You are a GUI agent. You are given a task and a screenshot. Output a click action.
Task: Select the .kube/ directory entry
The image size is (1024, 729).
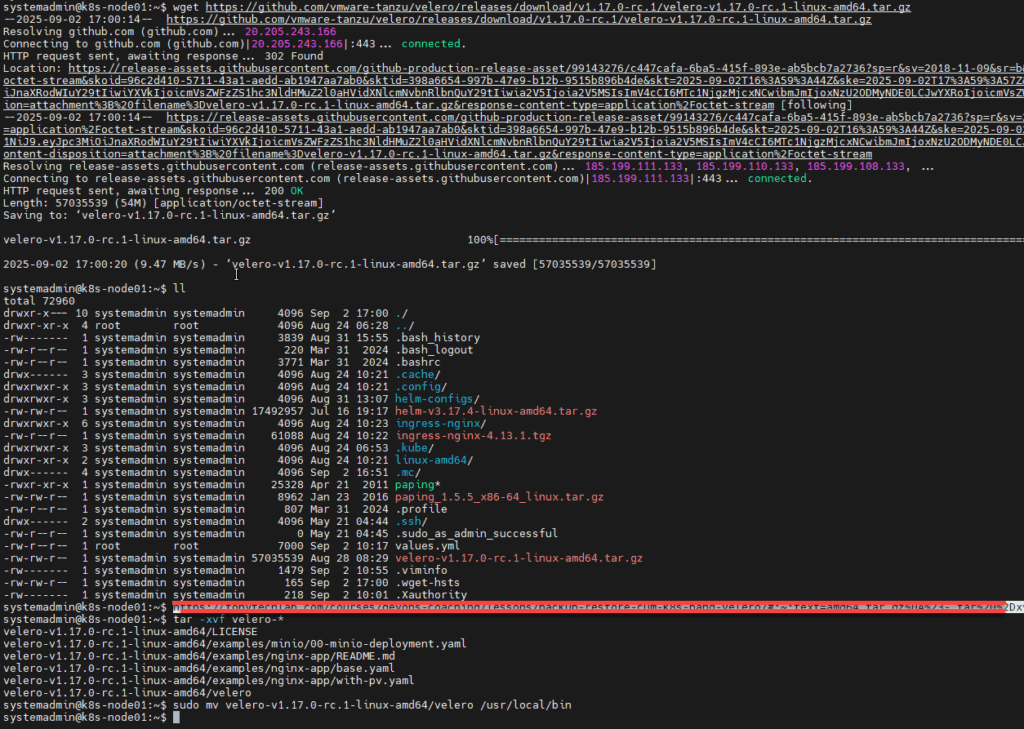click(x=414, y=450)
